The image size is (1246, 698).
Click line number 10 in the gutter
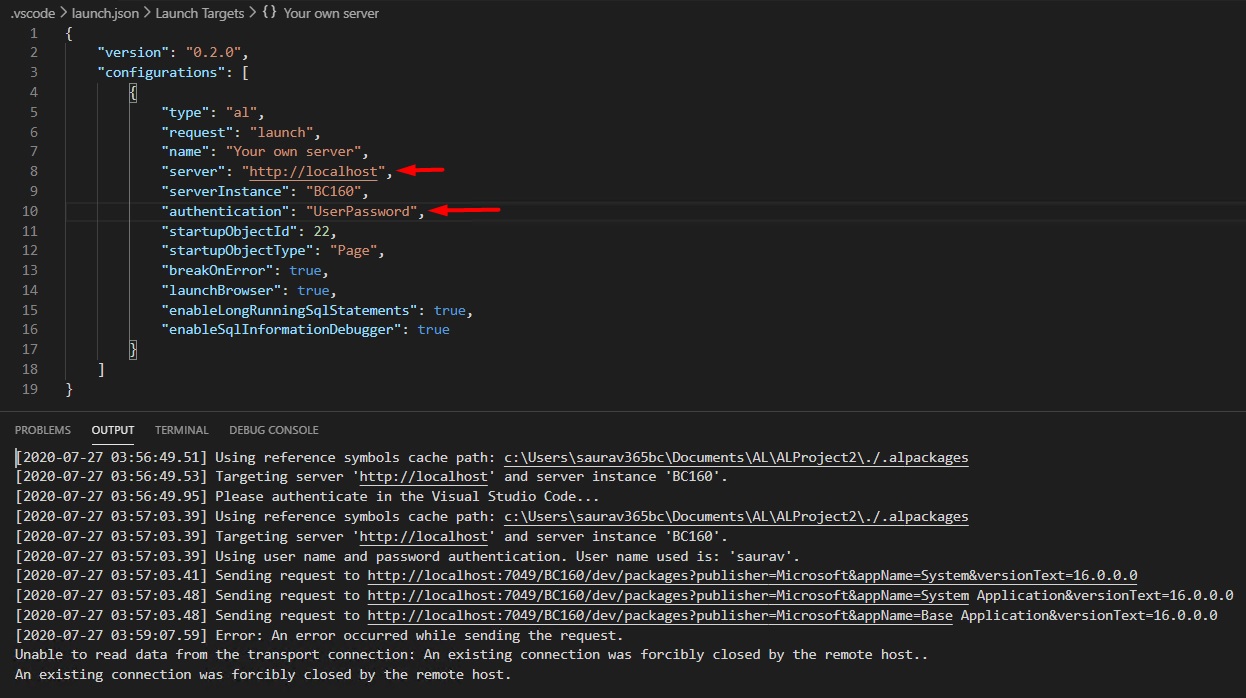click(x=30, y=211)
